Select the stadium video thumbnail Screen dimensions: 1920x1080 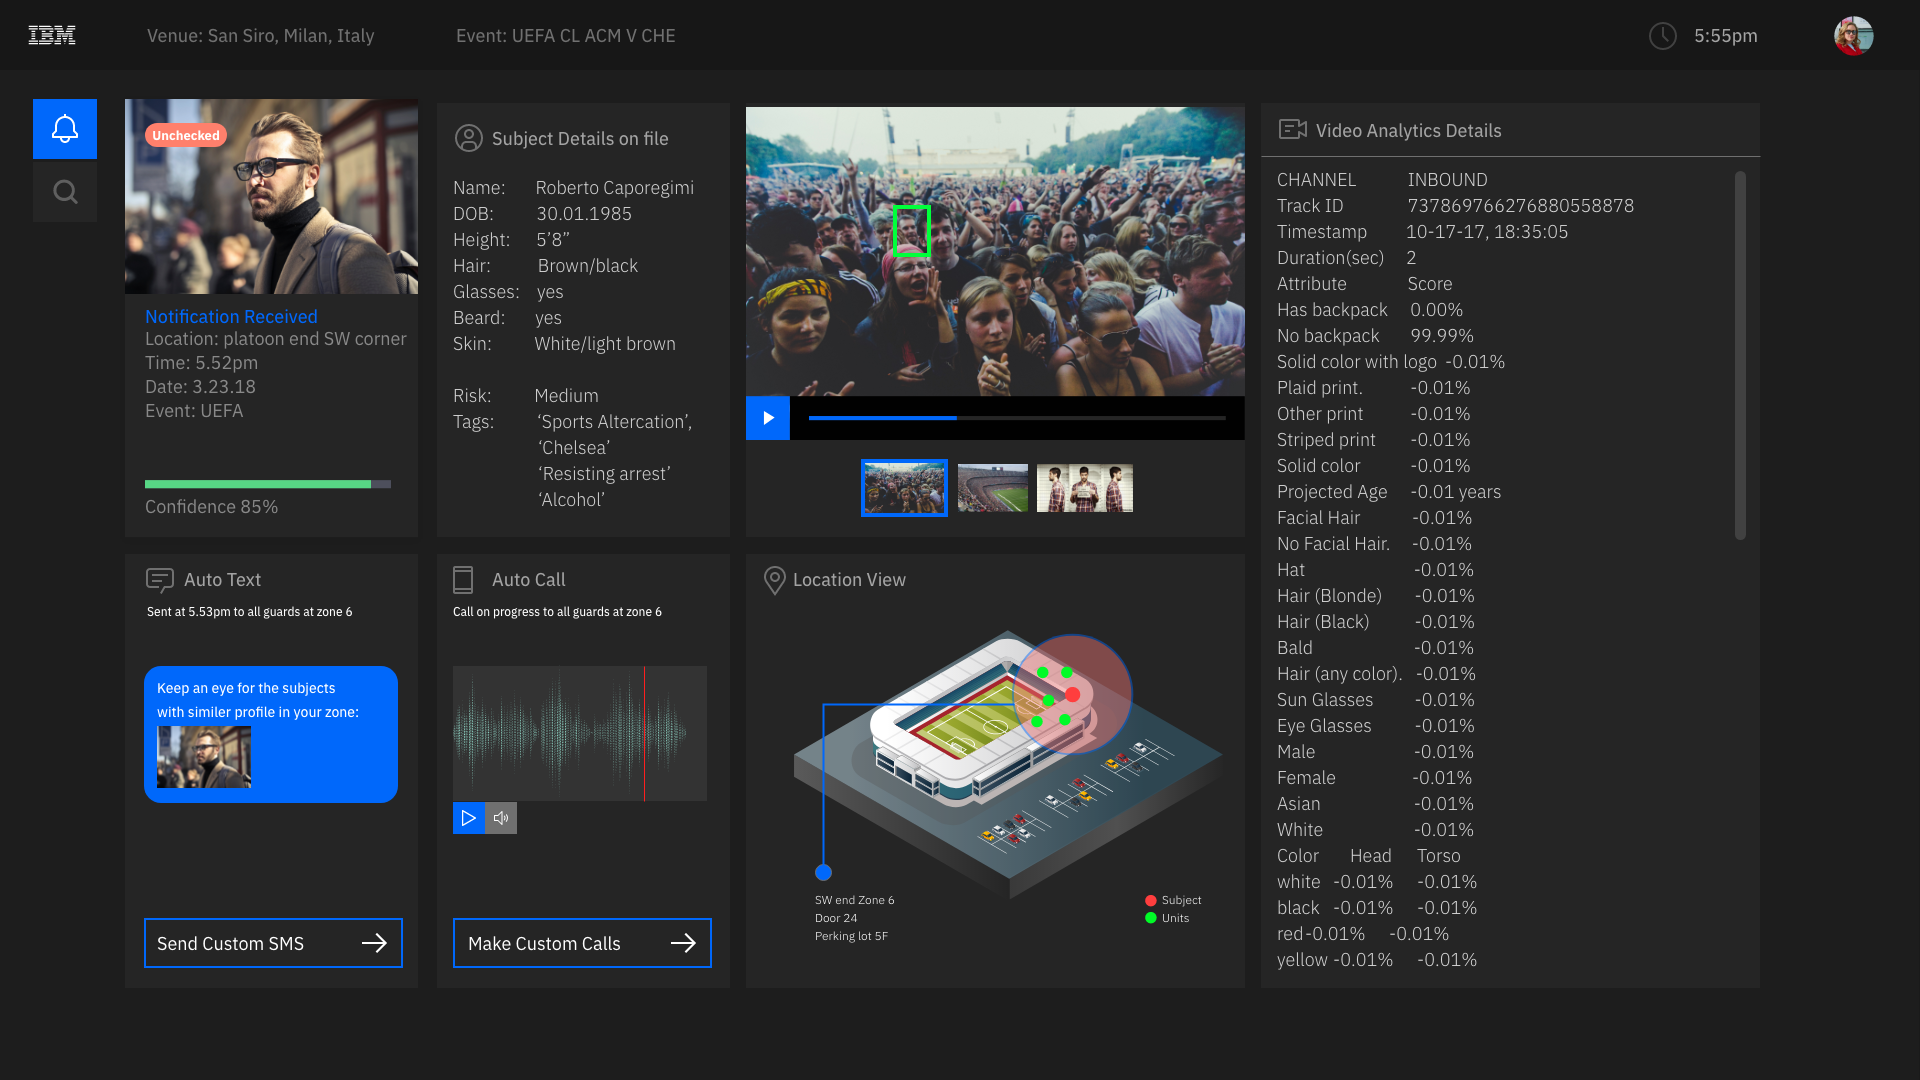[992, 488]
